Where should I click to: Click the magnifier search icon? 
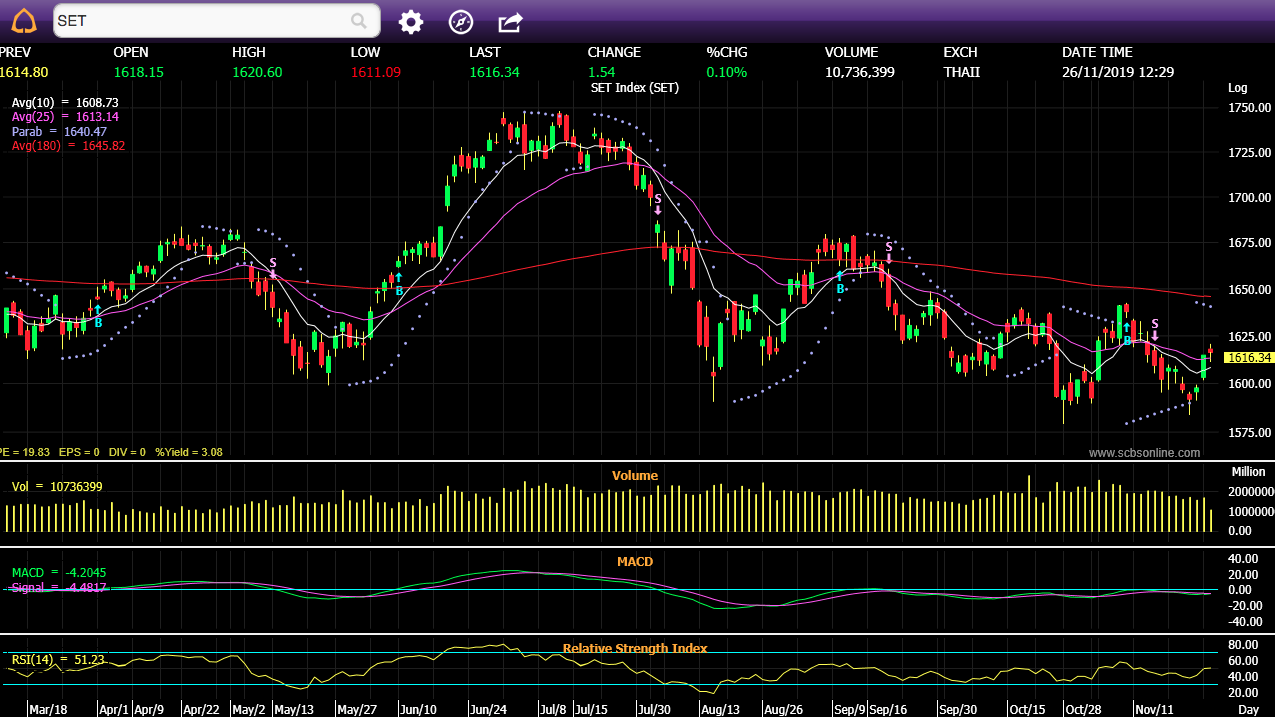pos(359,21)
